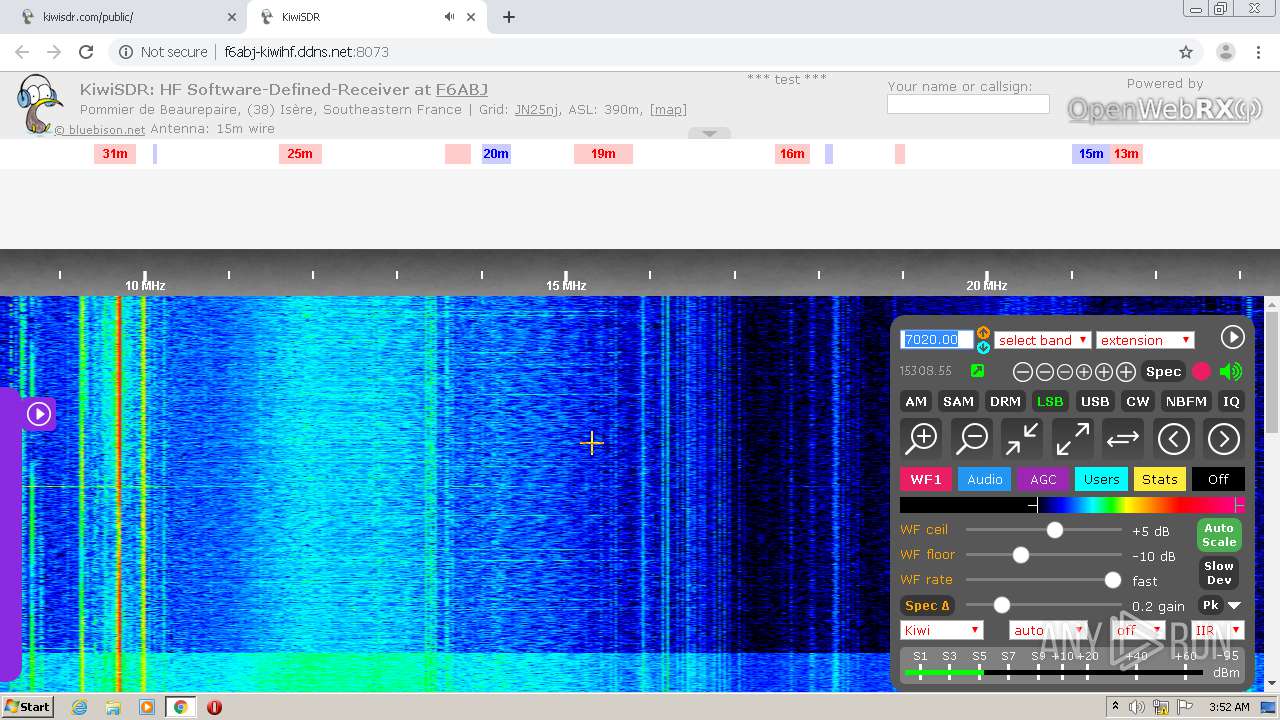Click the play circle on the purple side tab
Image resolution: width=1280 pixels, height=720 pixels.
(38, 413)
